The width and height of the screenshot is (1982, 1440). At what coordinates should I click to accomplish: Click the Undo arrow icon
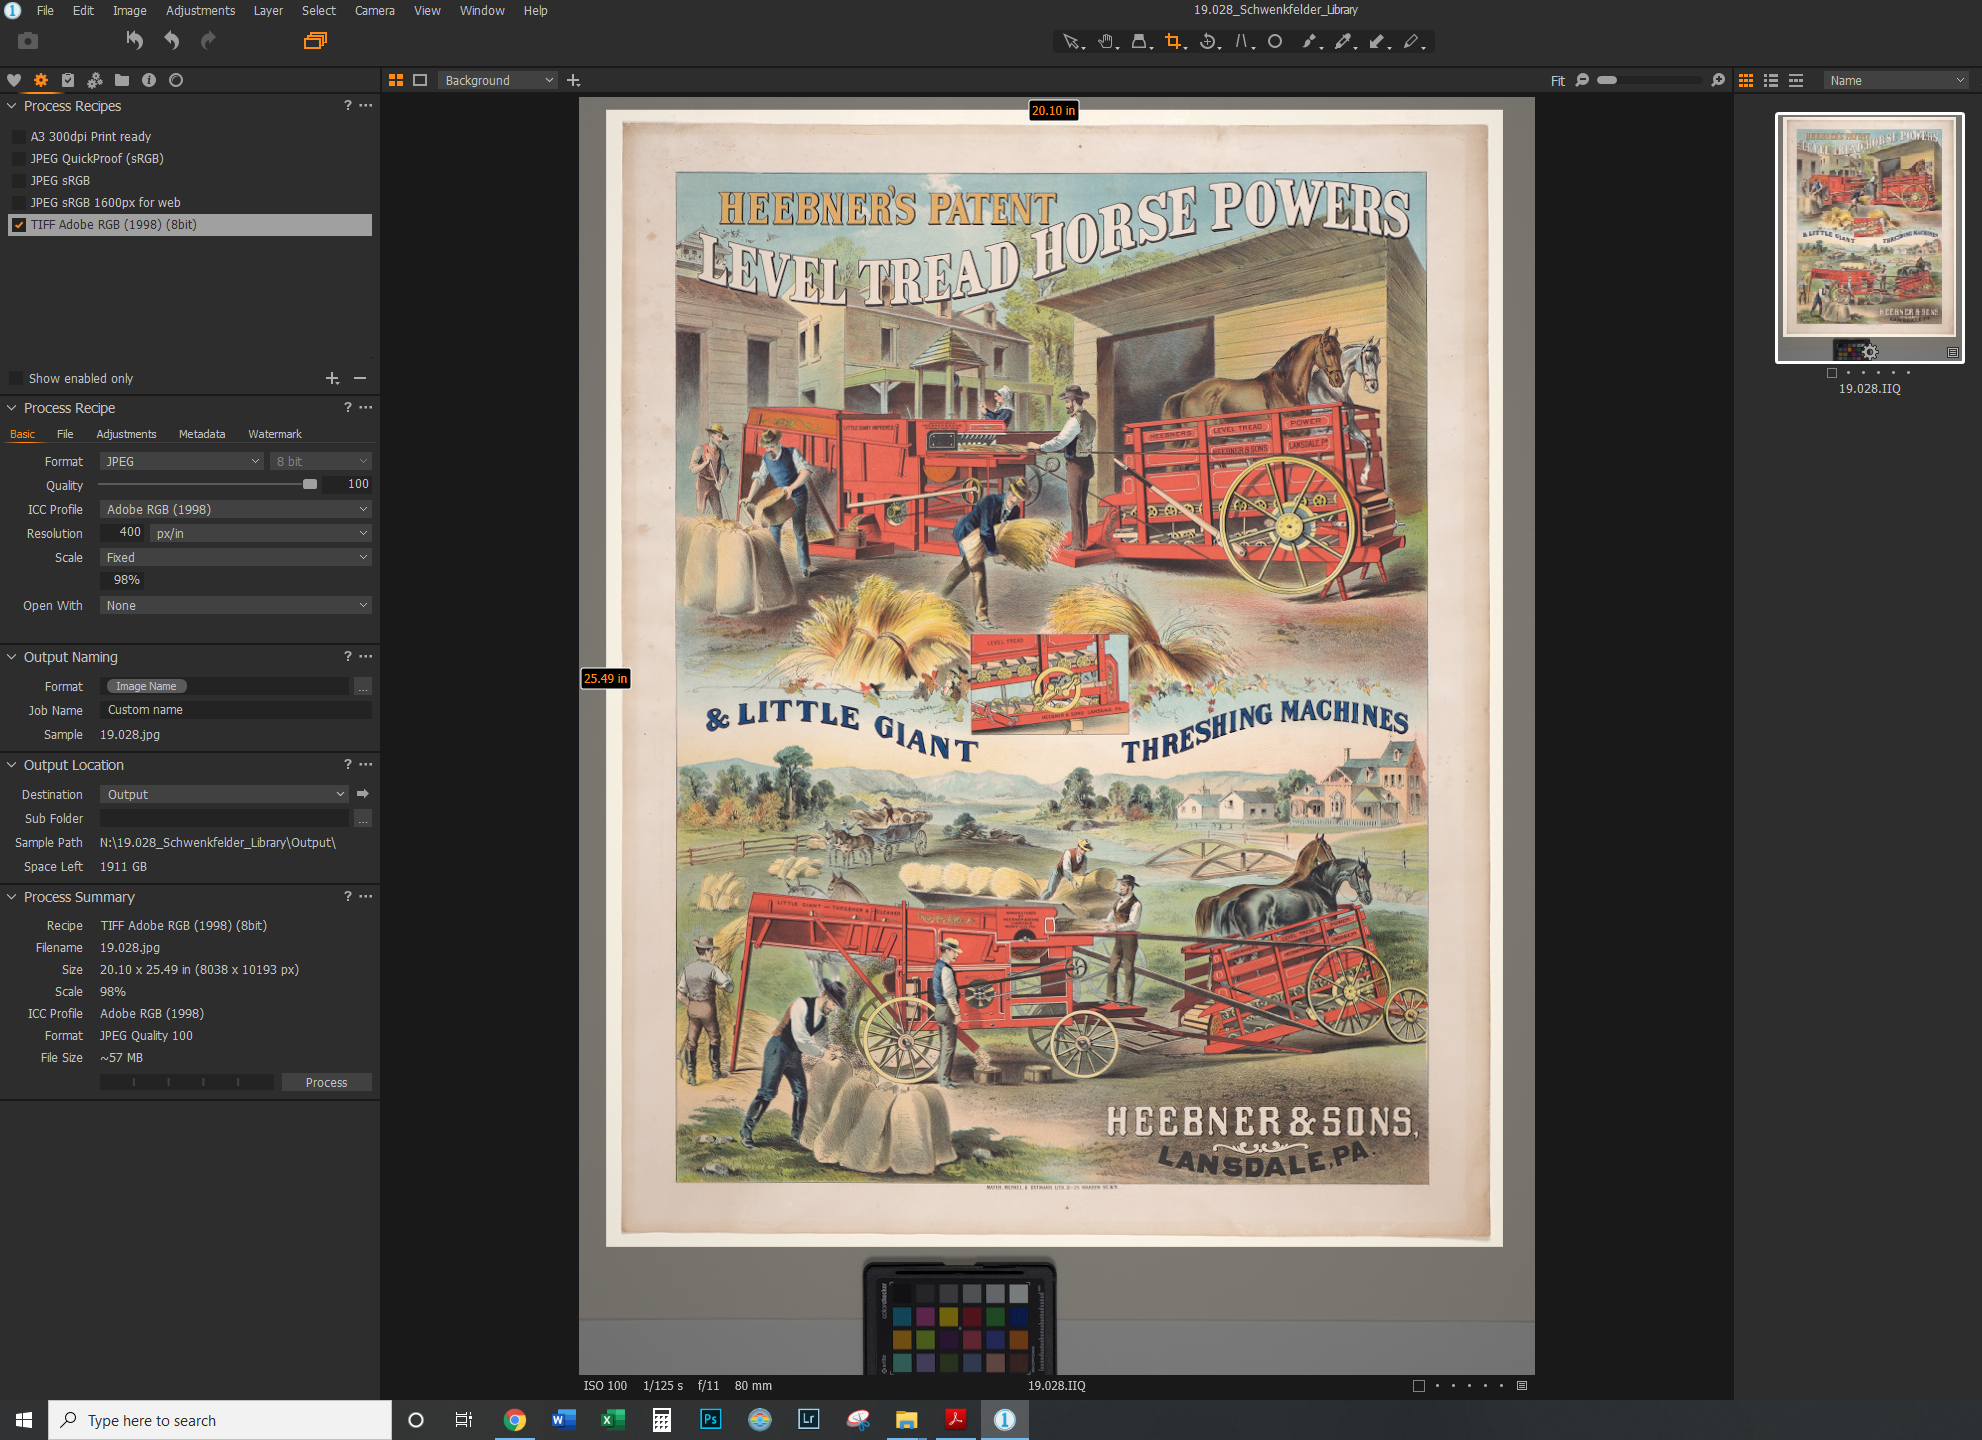pos(172,41)
